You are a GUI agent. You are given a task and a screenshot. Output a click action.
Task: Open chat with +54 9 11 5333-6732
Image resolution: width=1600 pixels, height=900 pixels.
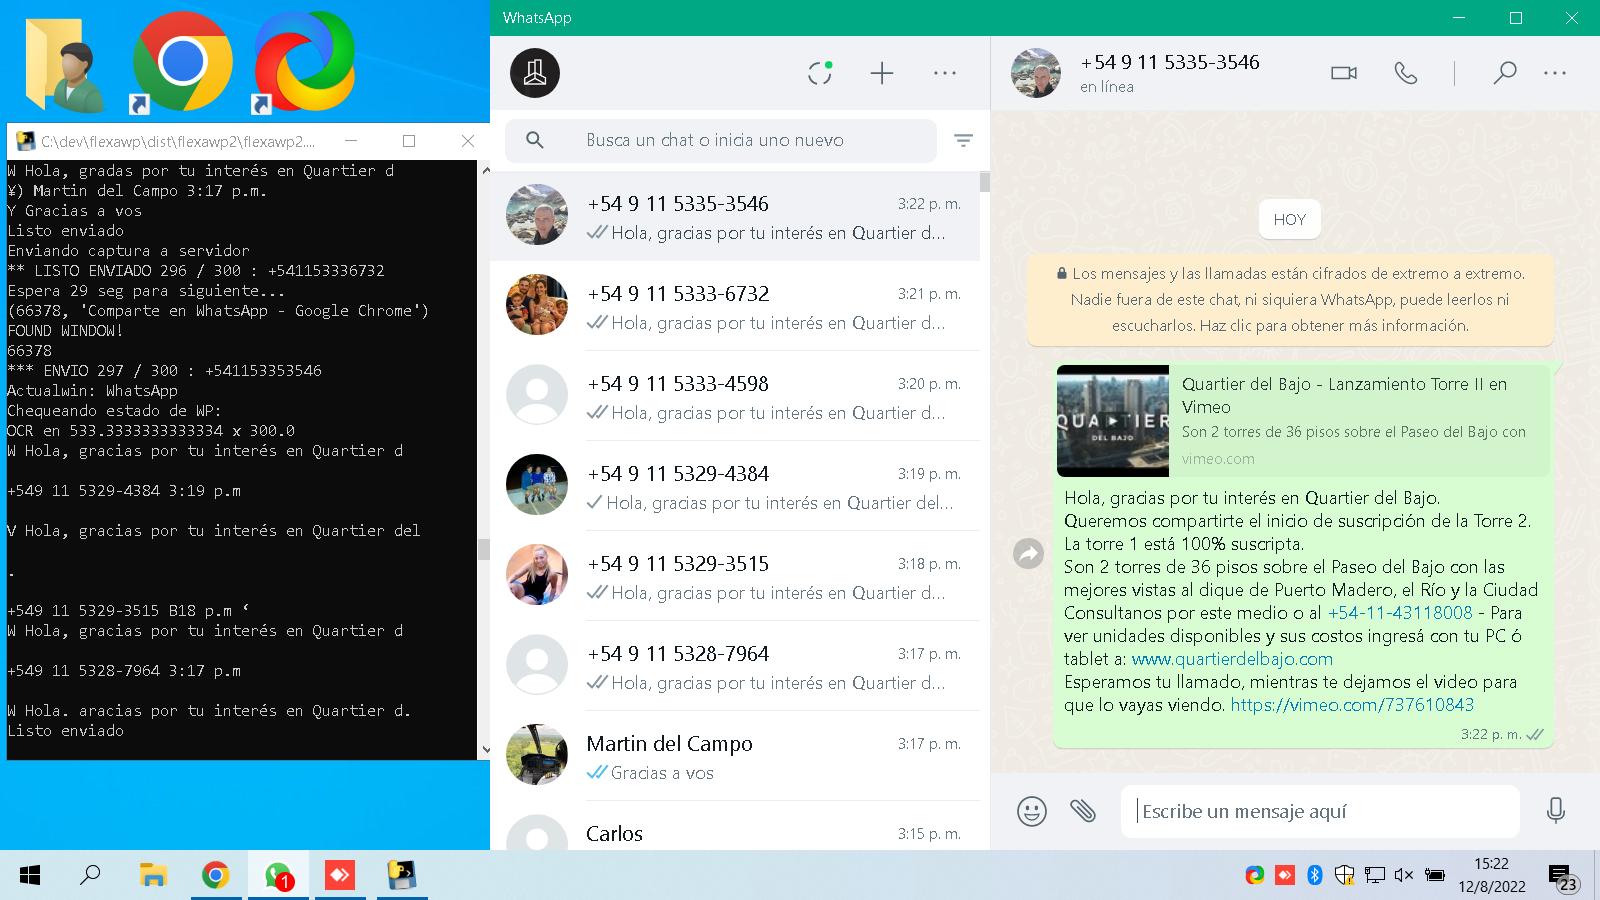point(735,306)
